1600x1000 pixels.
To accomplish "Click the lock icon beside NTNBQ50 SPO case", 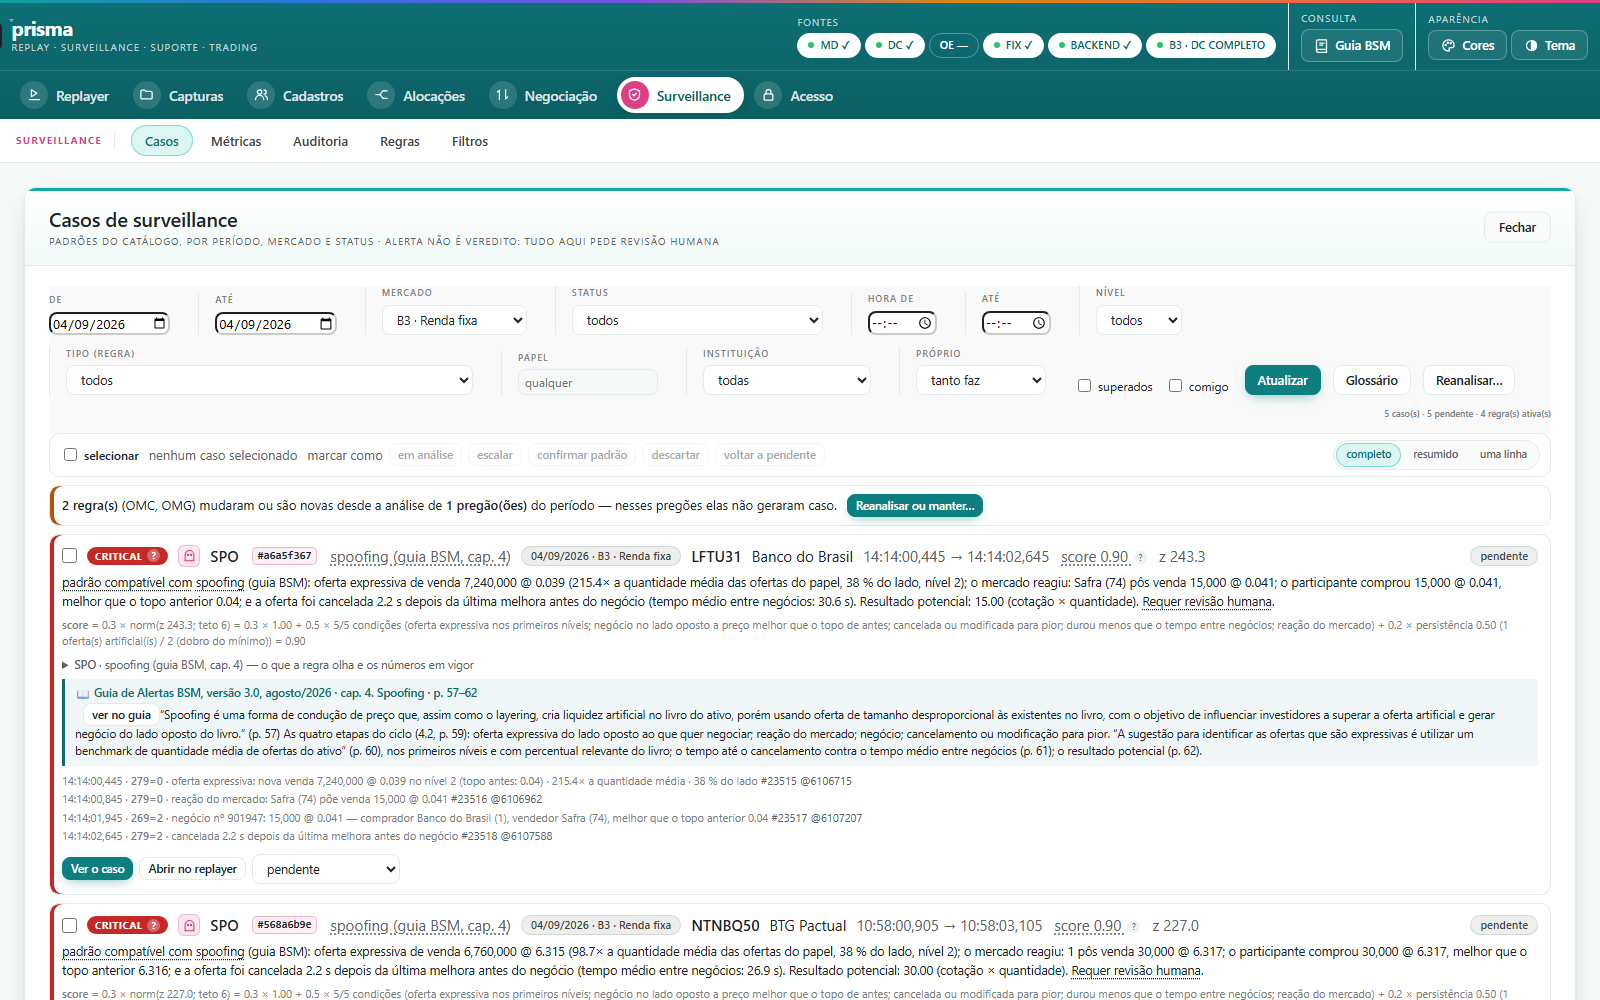I will 189,925.
